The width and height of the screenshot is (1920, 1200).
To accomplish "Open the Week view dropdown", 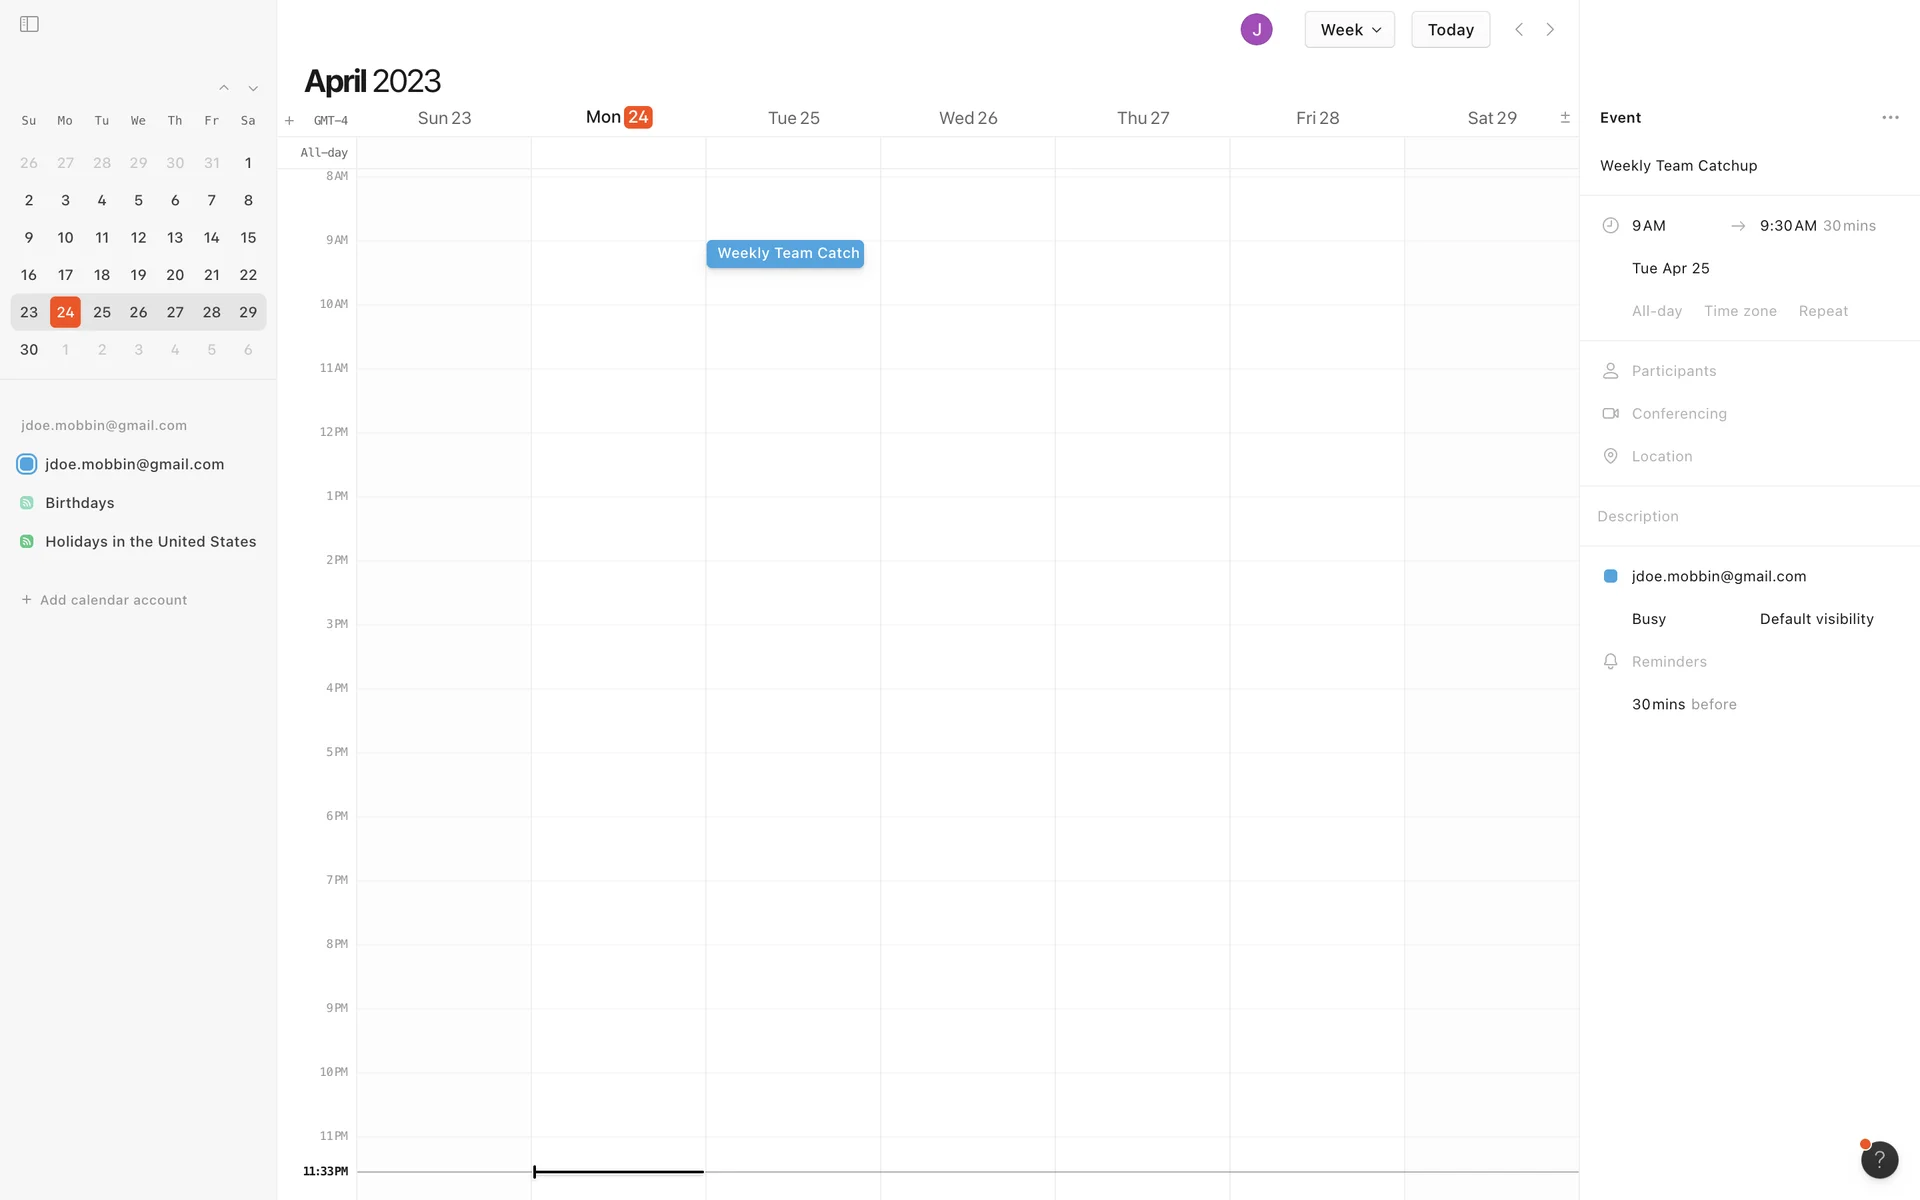I will [1349, 30].
